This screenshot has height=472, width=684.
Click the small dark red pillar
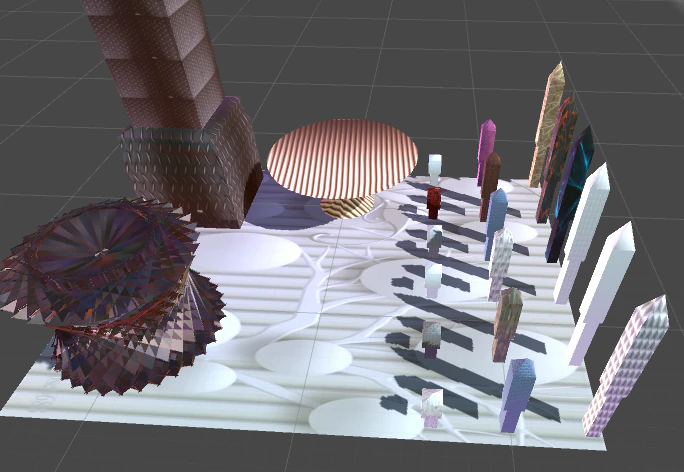(434, 203)
